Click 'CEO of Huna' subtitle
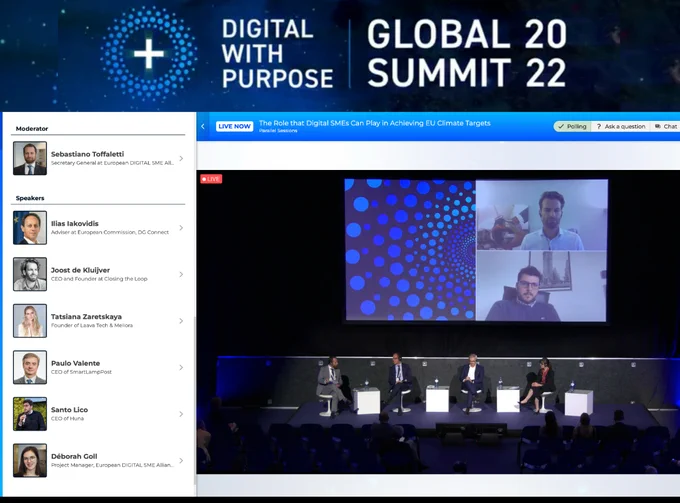The height and width of the screenshot is (503, 680). (x=67, y=418)
